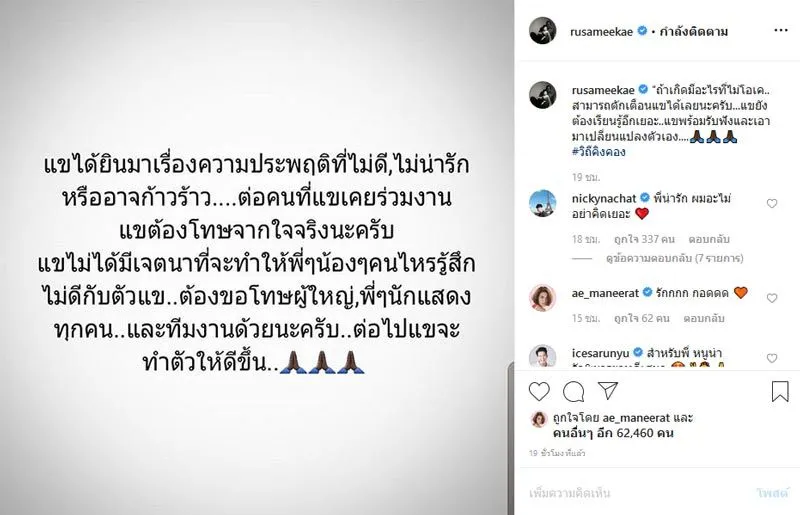Image resolution: width=800 pixels, height=515 pixels.
Task: Open the three-dot more options menu
Action: click(781, 31)
